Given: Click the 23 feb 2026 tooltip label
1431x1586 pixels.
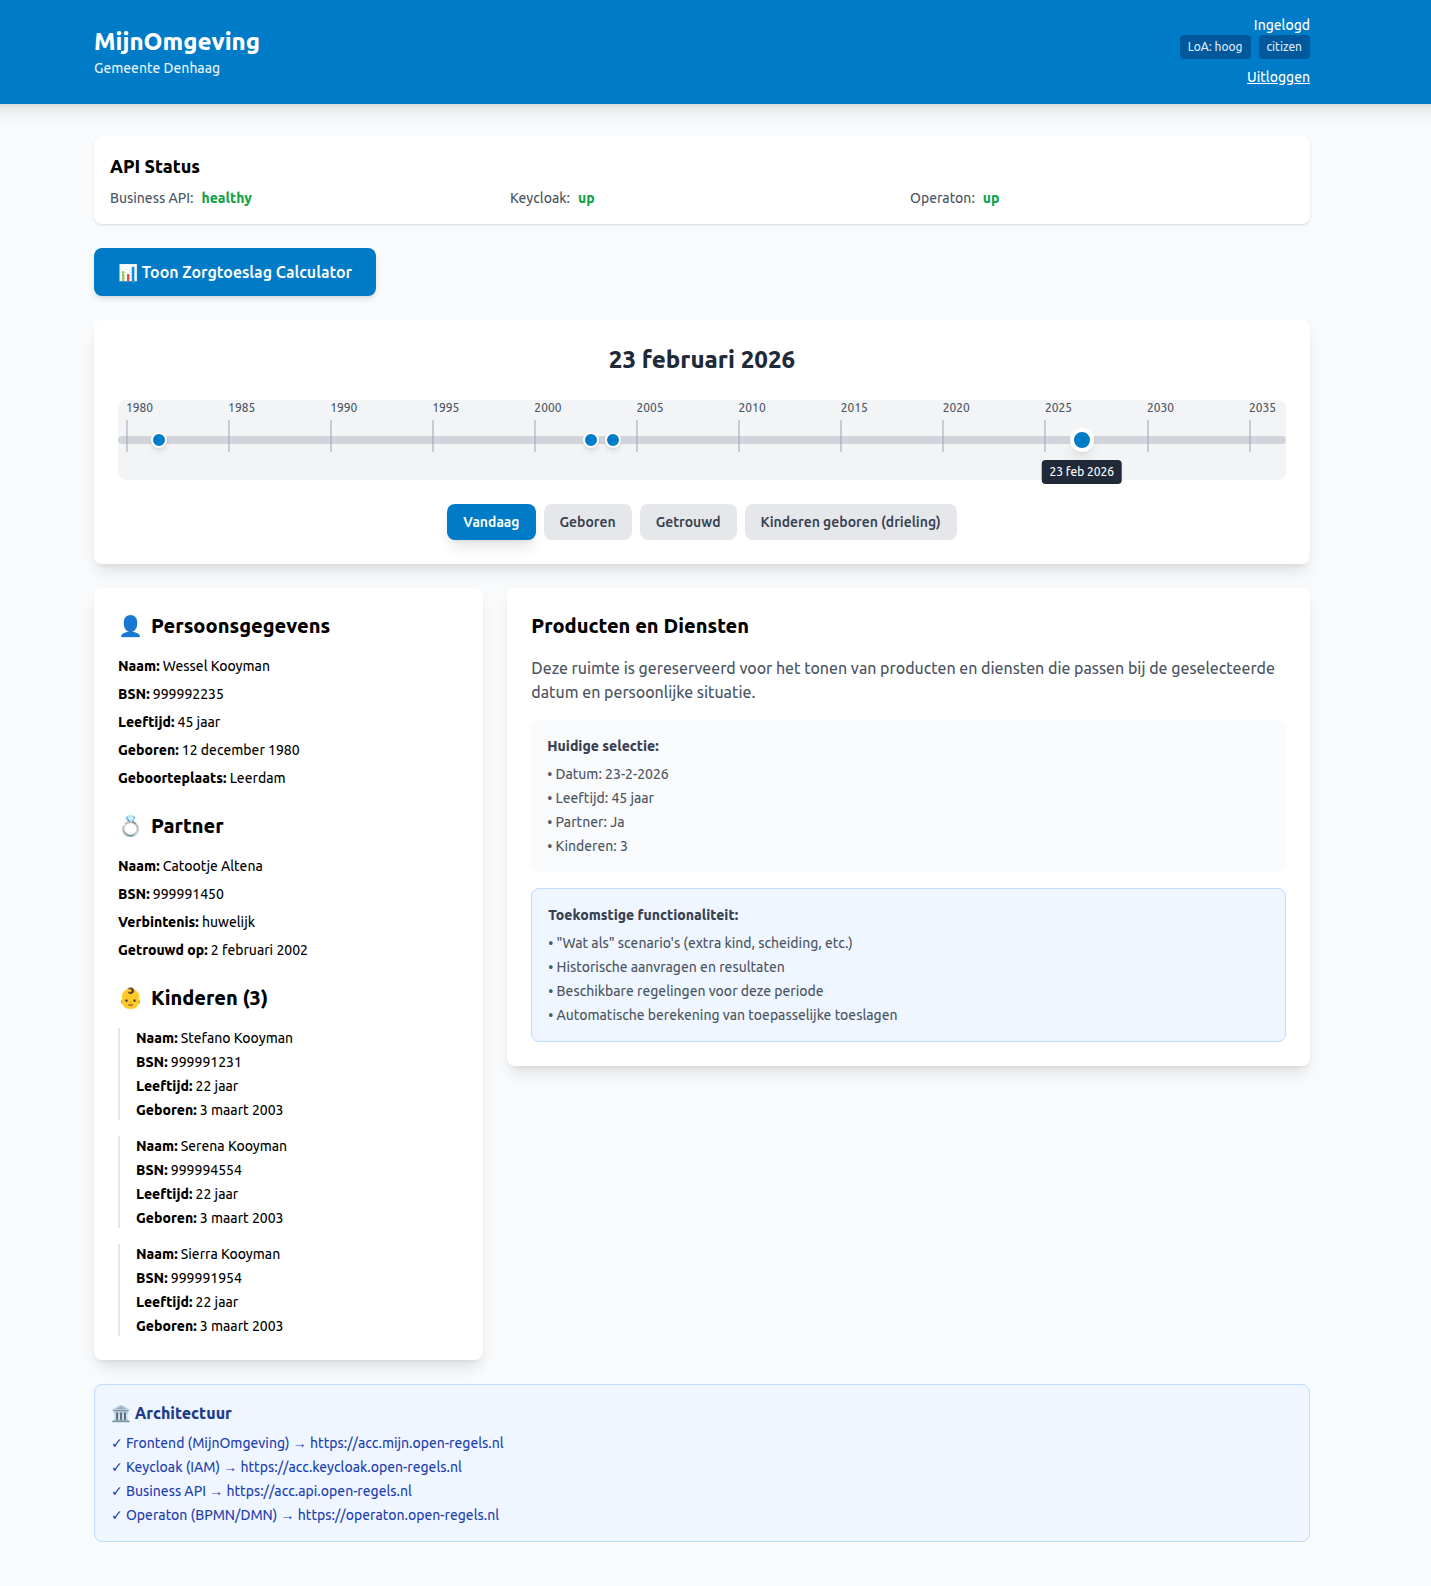Looking at the screenshot, I should (x=1082, y=472).
